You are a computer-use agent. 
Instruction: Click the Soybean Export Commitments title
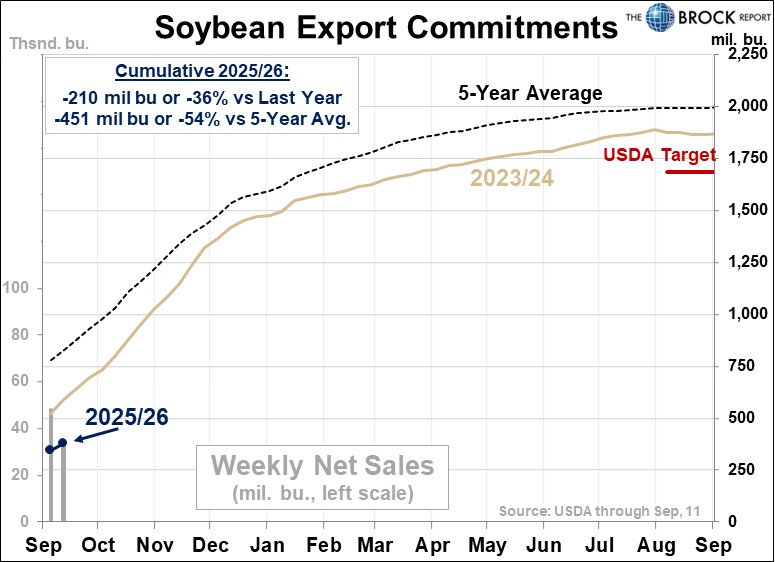click(x=385, y=27)
